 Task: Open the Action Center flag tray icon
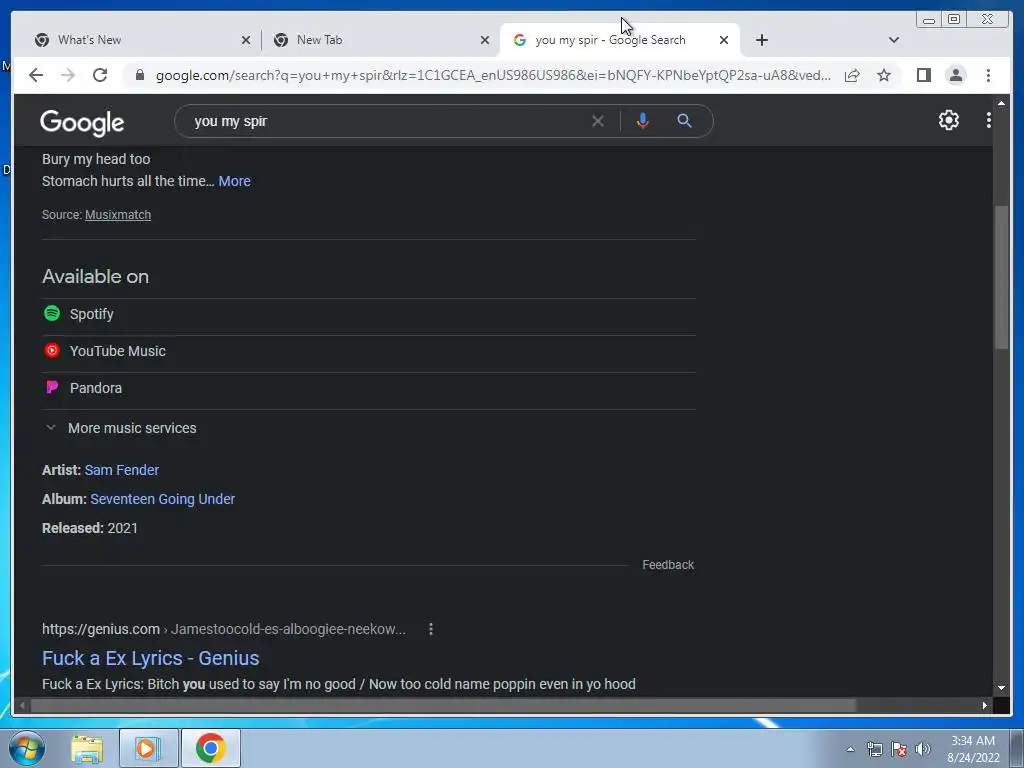point(899,749)
